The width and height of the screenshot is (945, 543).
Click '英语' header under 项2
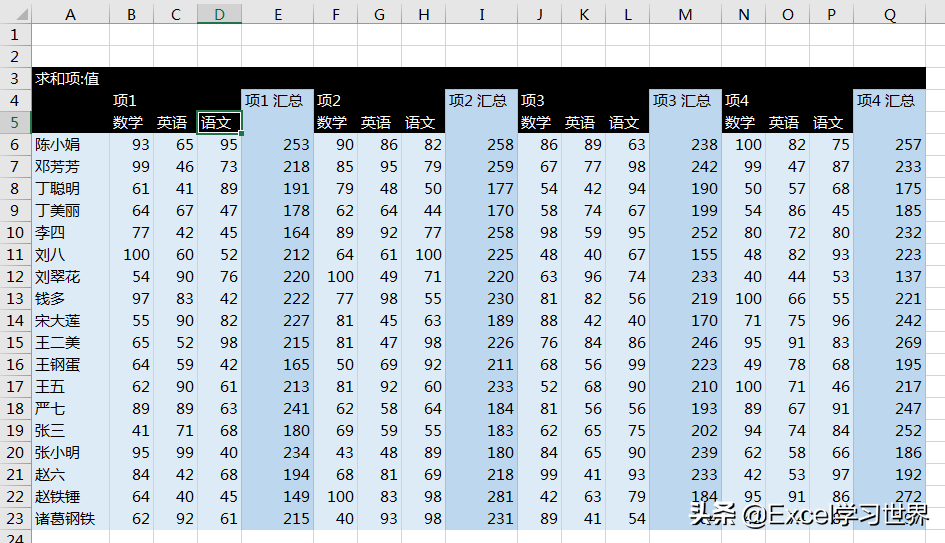[x=379, y=122]
